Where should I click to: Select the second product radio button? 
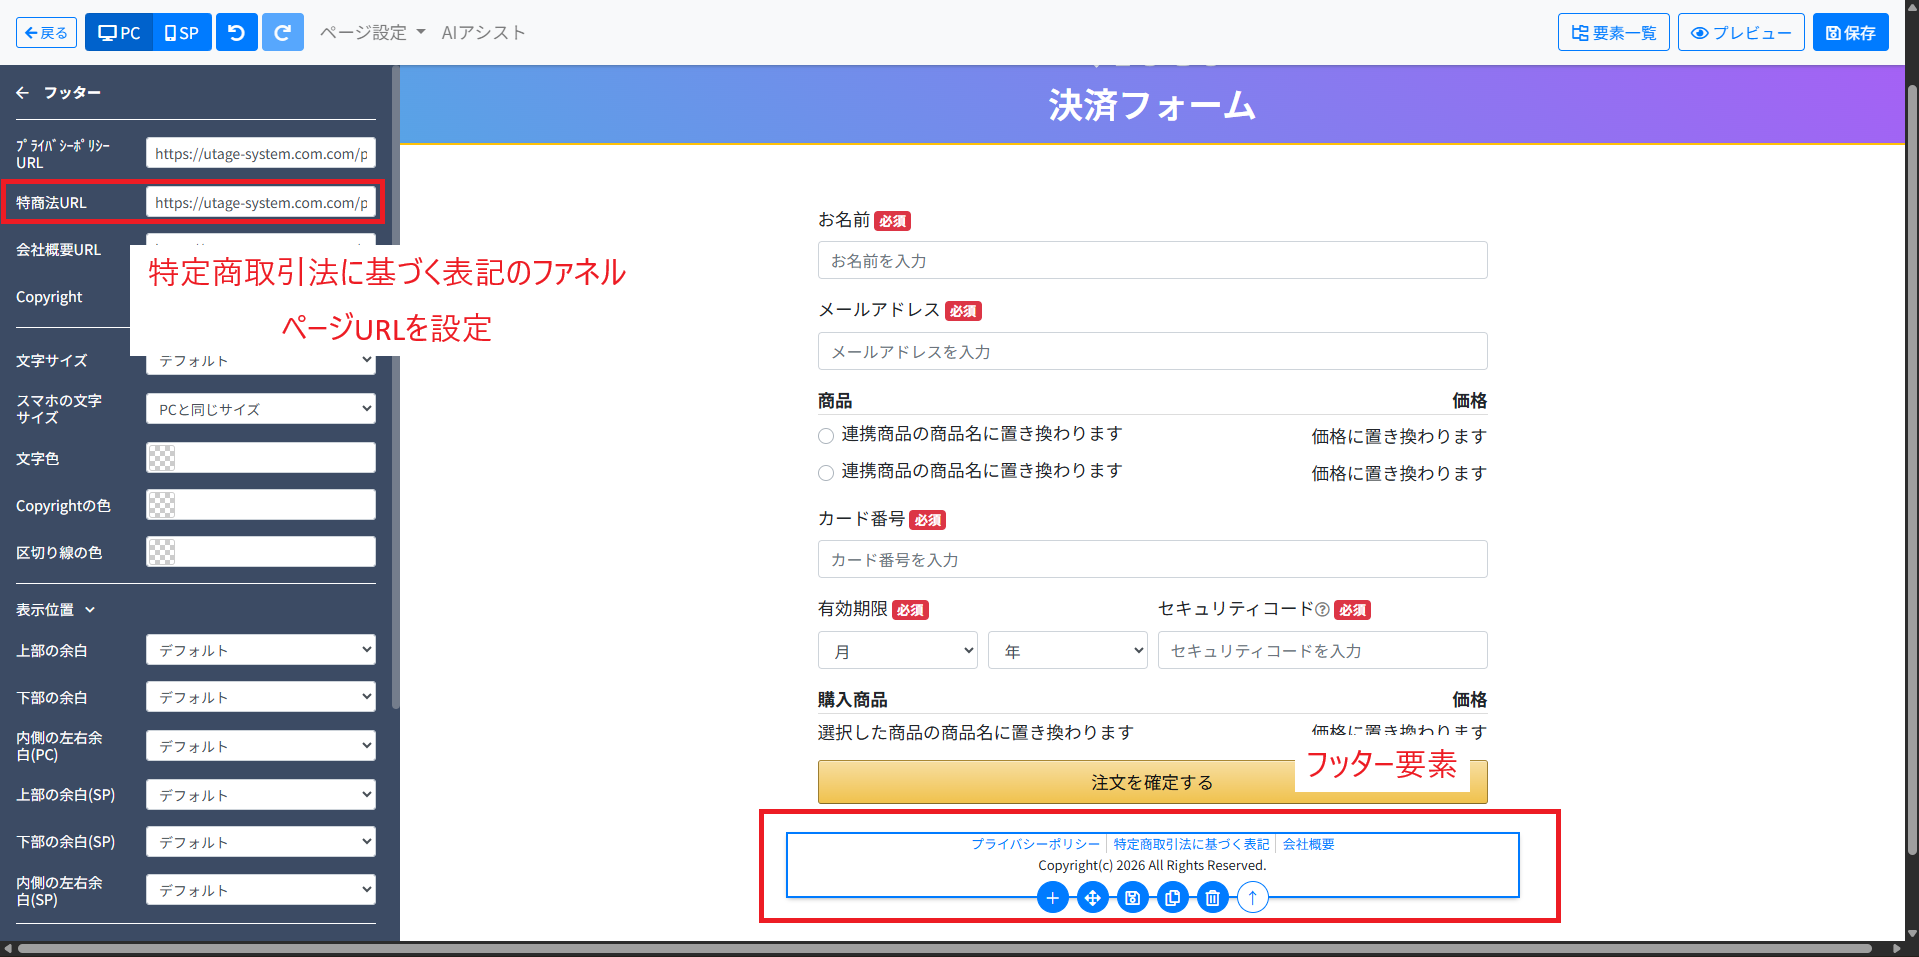(826, 473)
